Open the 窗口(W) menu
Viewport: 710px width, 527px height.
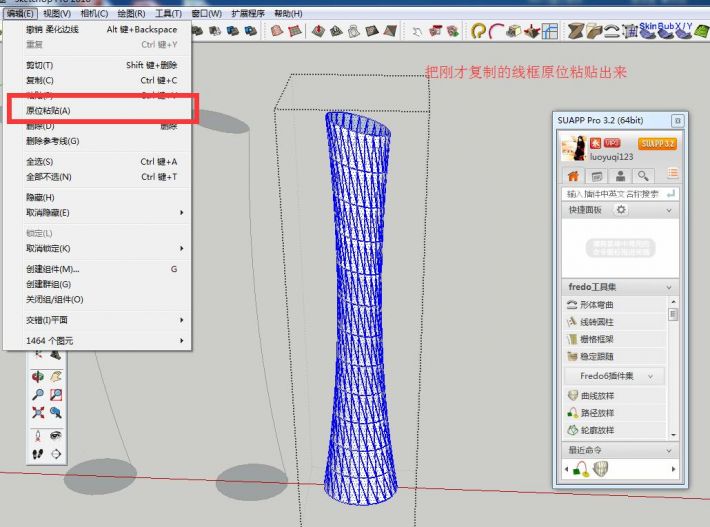pos(206,14)
